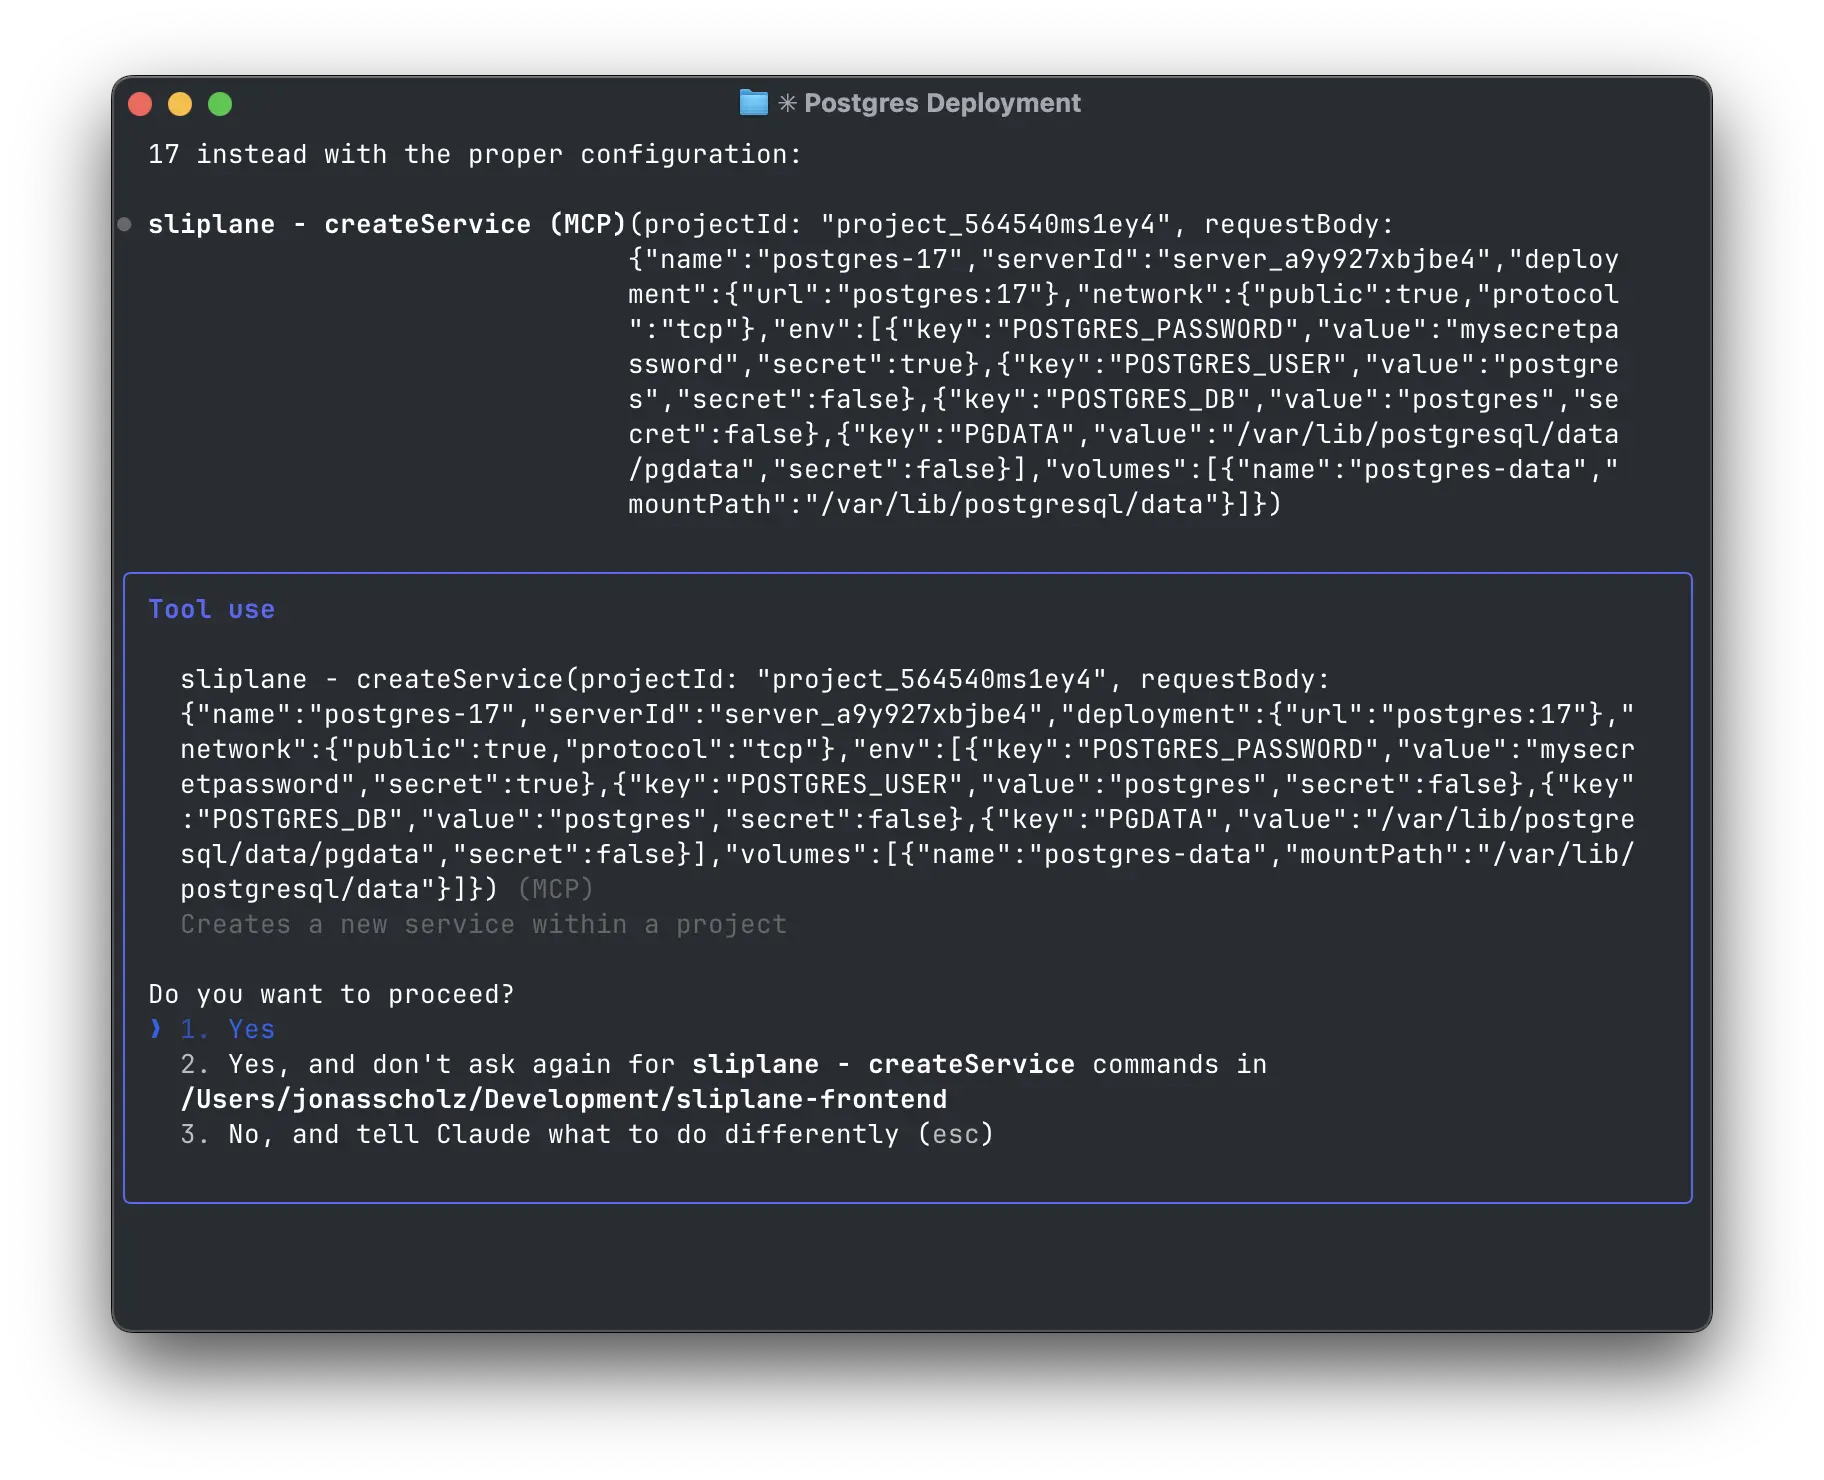Click the arrow indicator beside option 1

(155, 1028)
